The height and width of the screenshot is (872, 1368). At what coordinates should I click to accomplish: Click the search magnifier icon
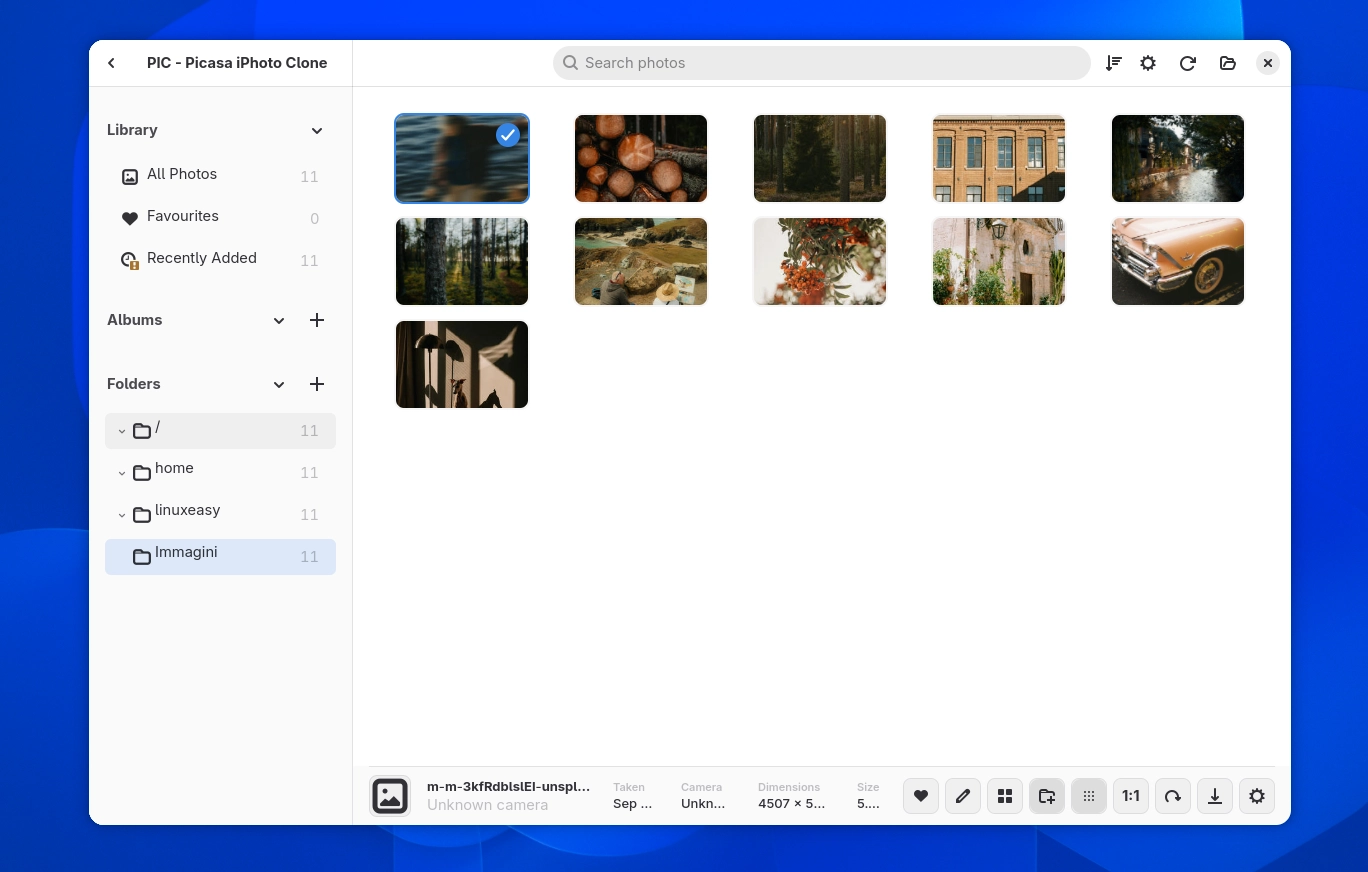click(x=570, y=63)
